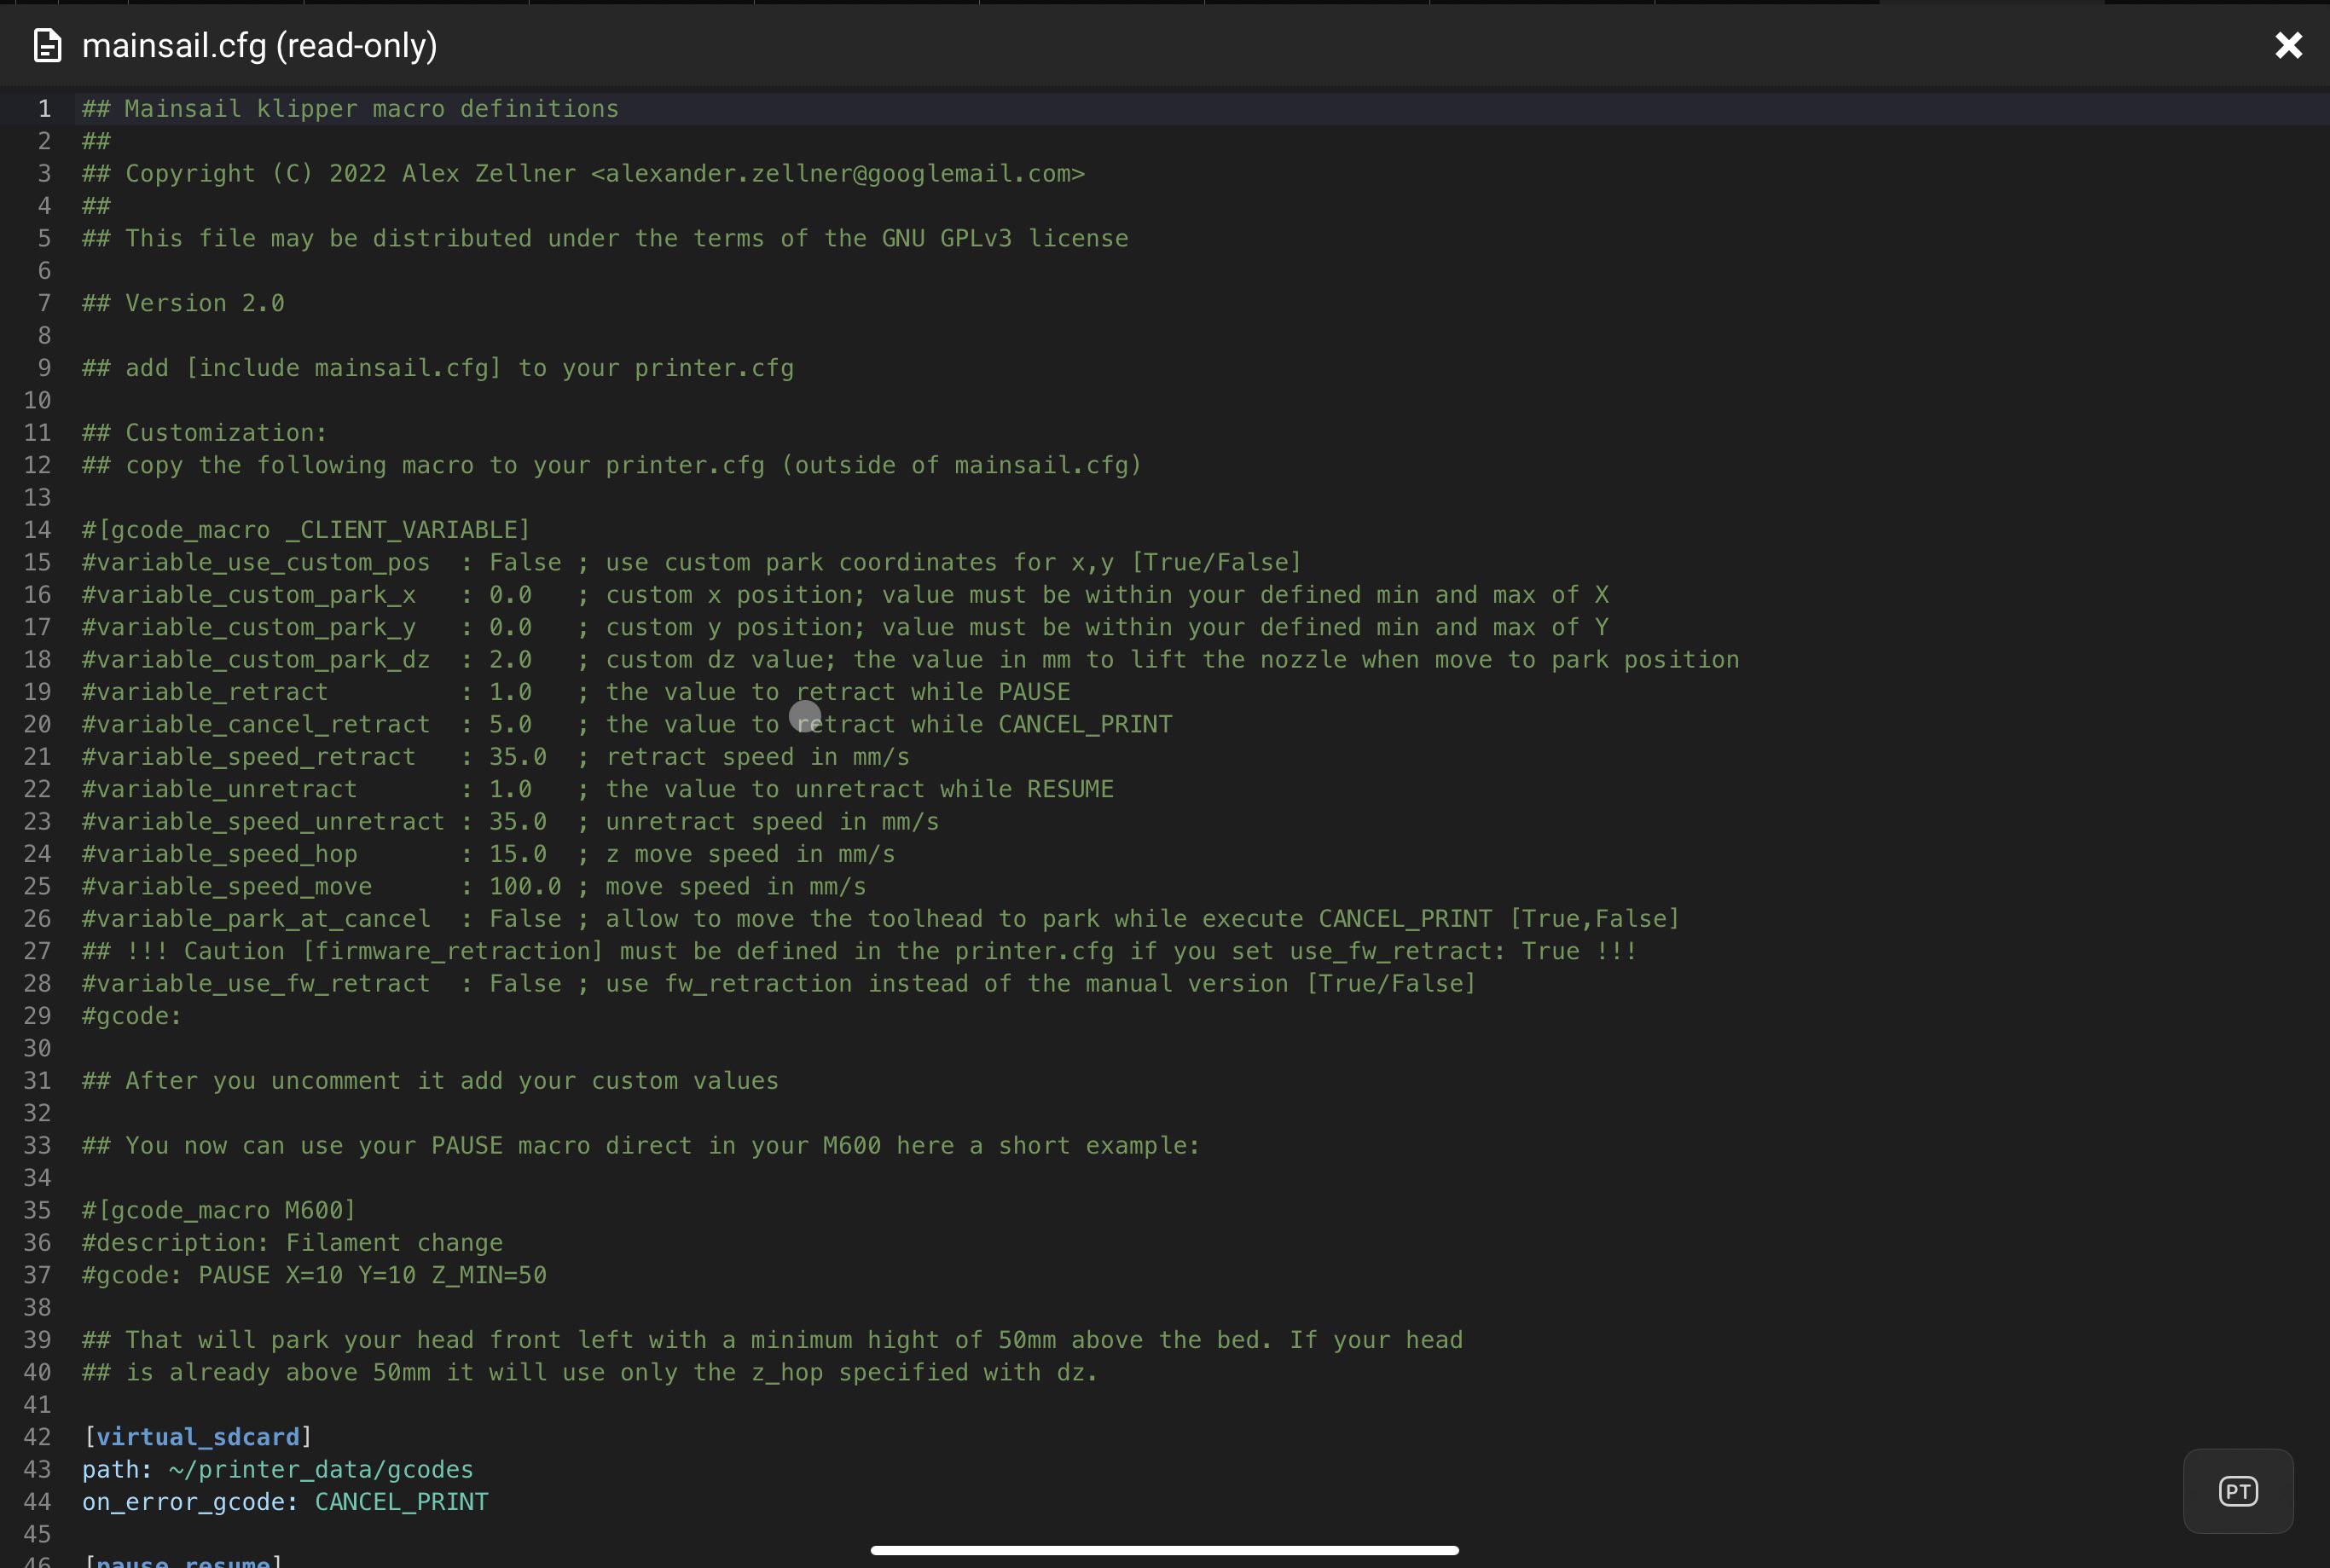Click the file document icon beside the title
Screen dimensions: 2330x1568
[x=47, y=46]
